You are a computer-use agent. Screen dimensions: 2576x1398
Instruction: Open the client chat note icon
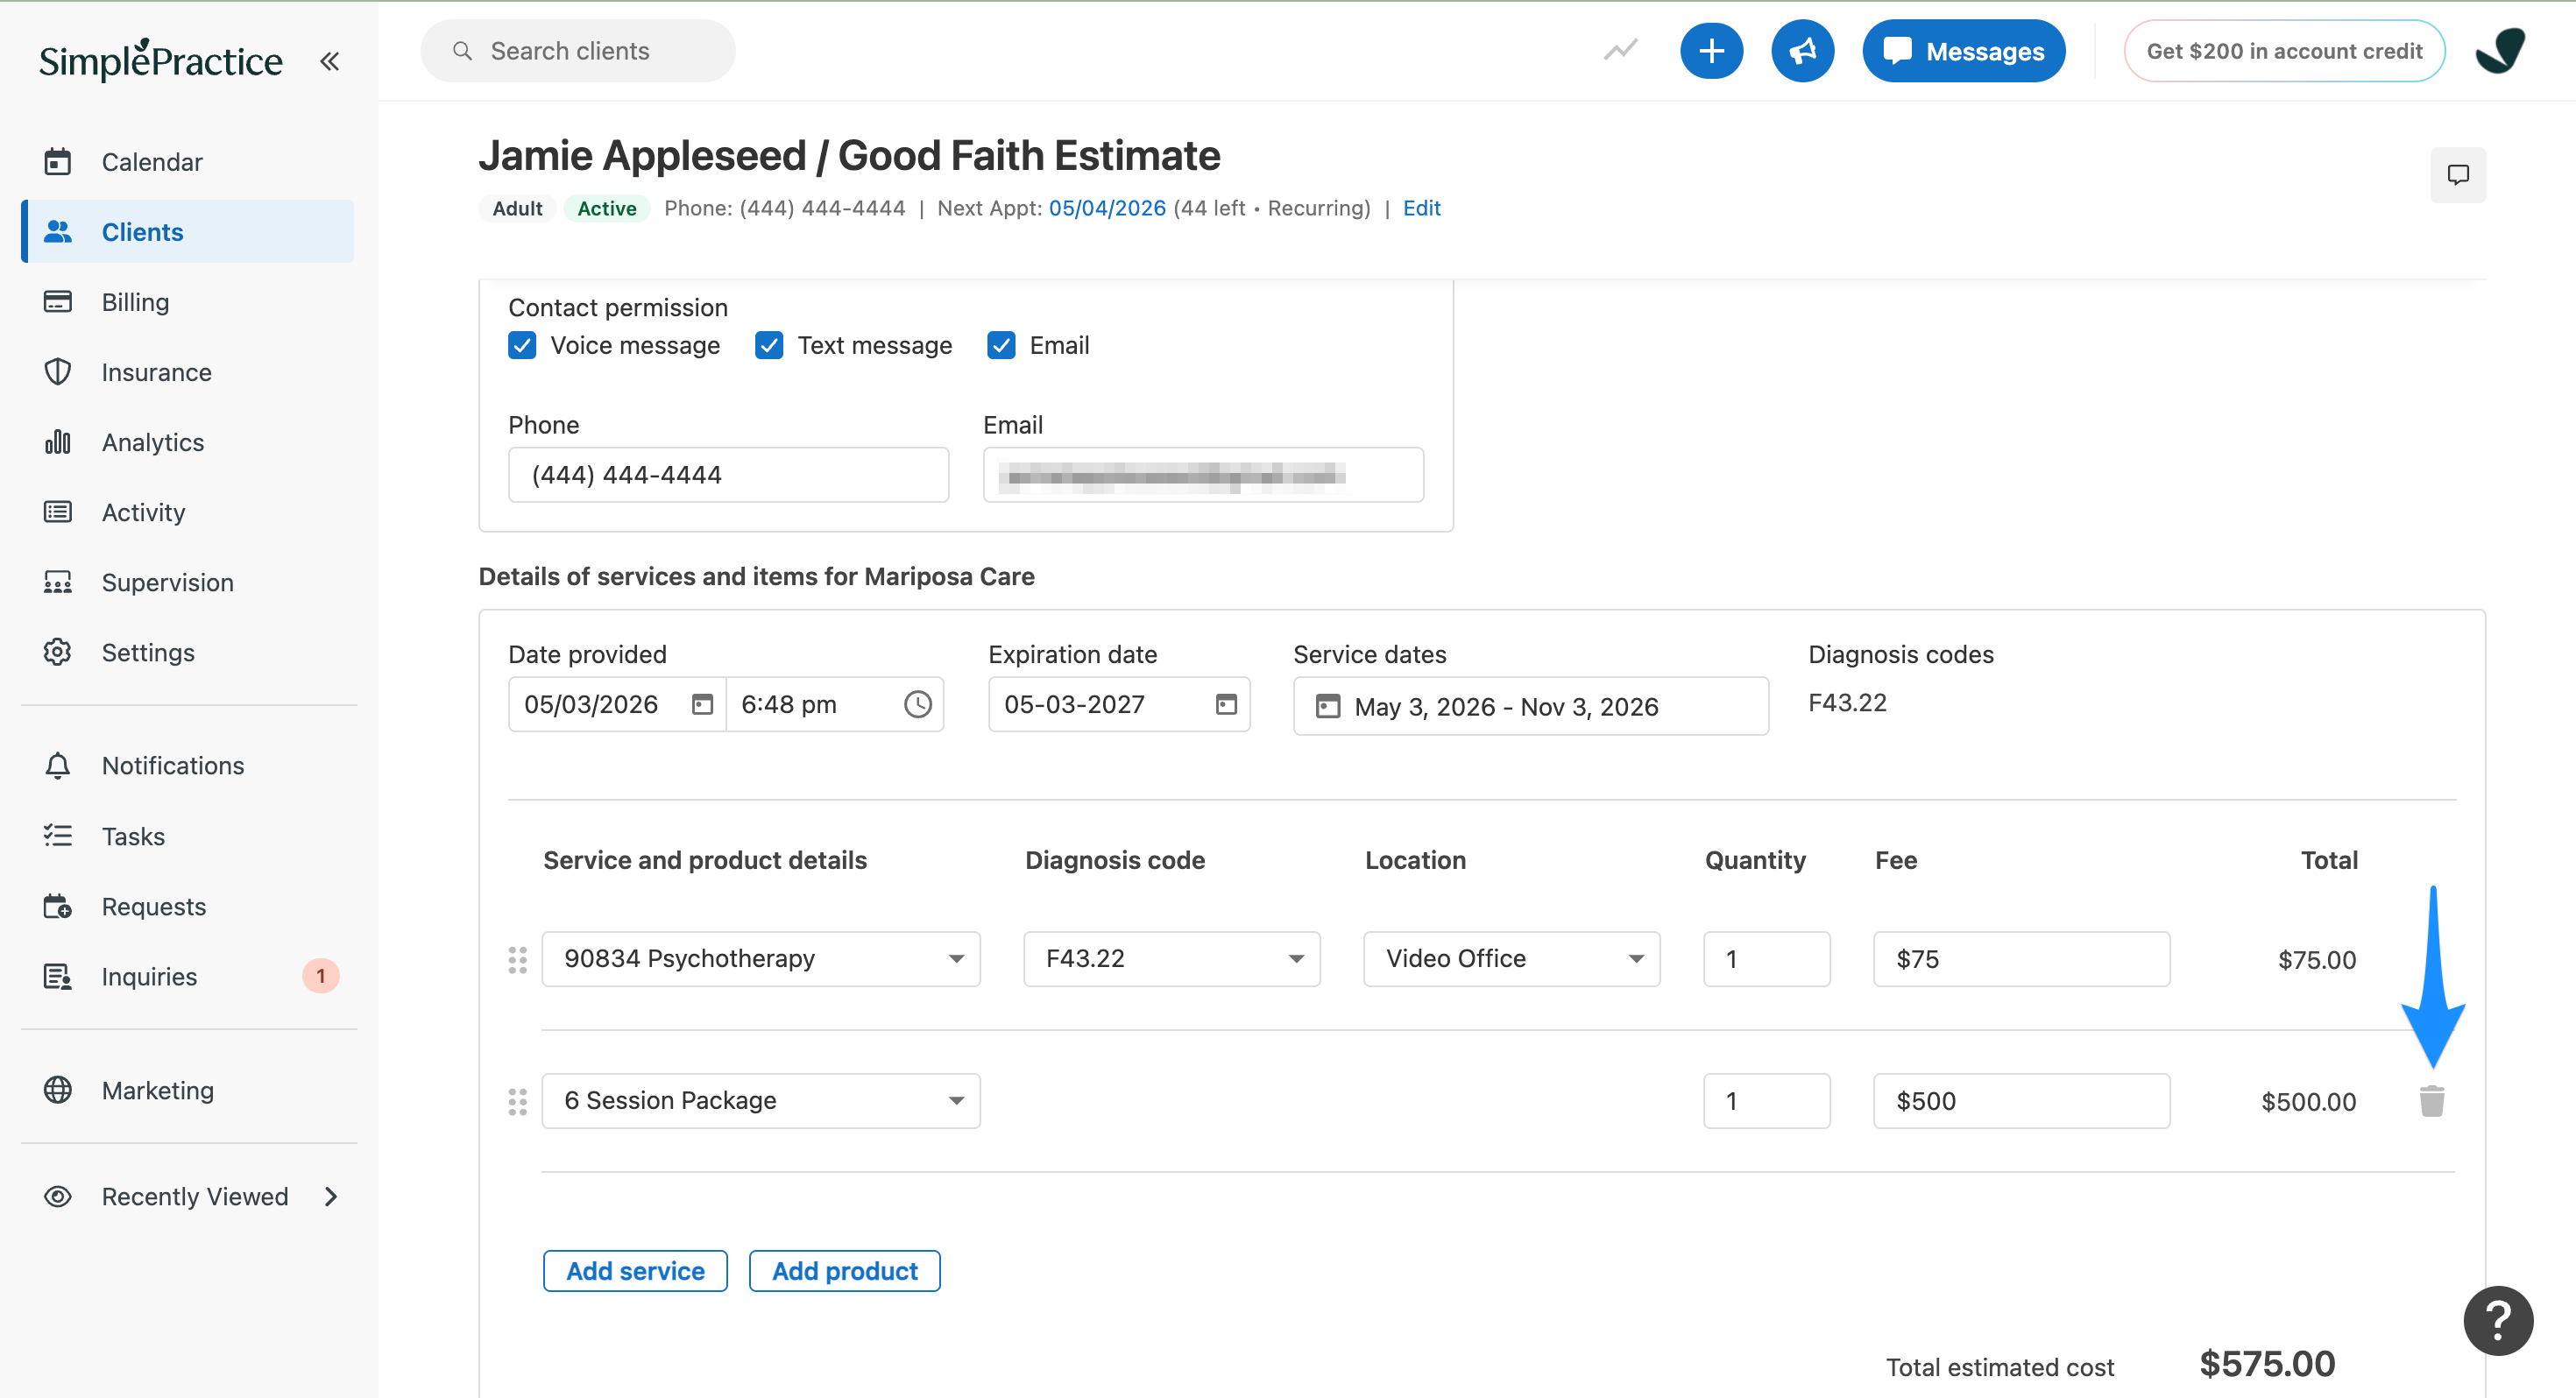(2458, 175)
